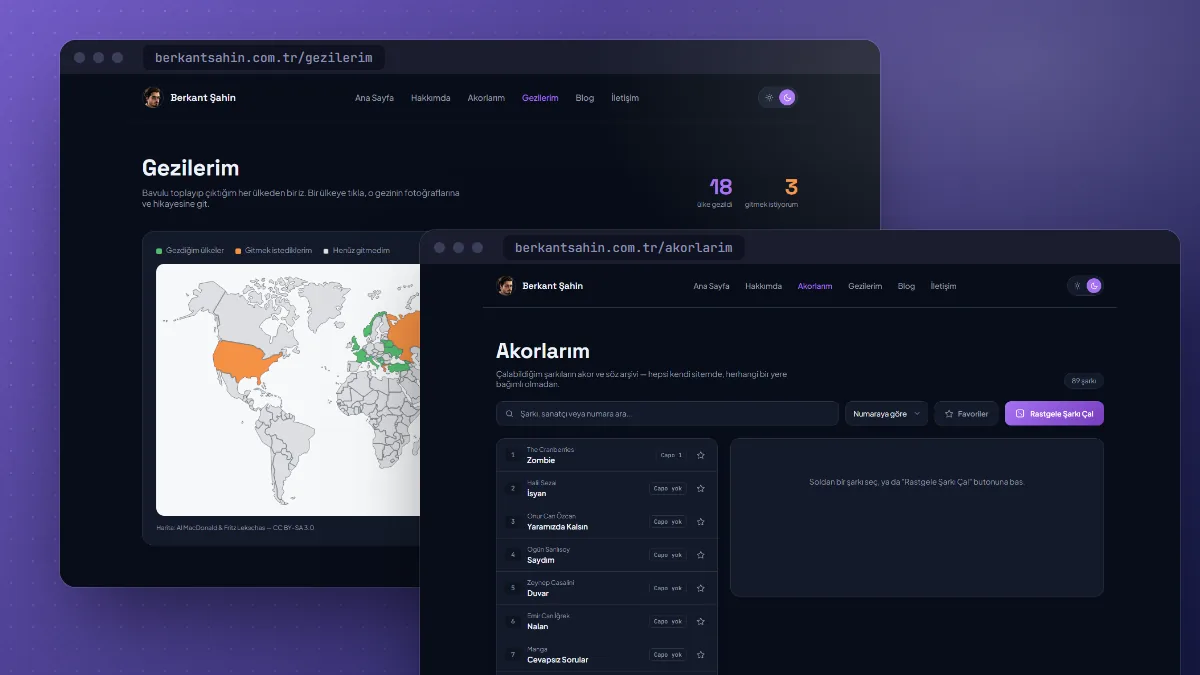Select Gezilerim nav item in Akorlarım window
1200x675 pixels.
pos(865,286)
